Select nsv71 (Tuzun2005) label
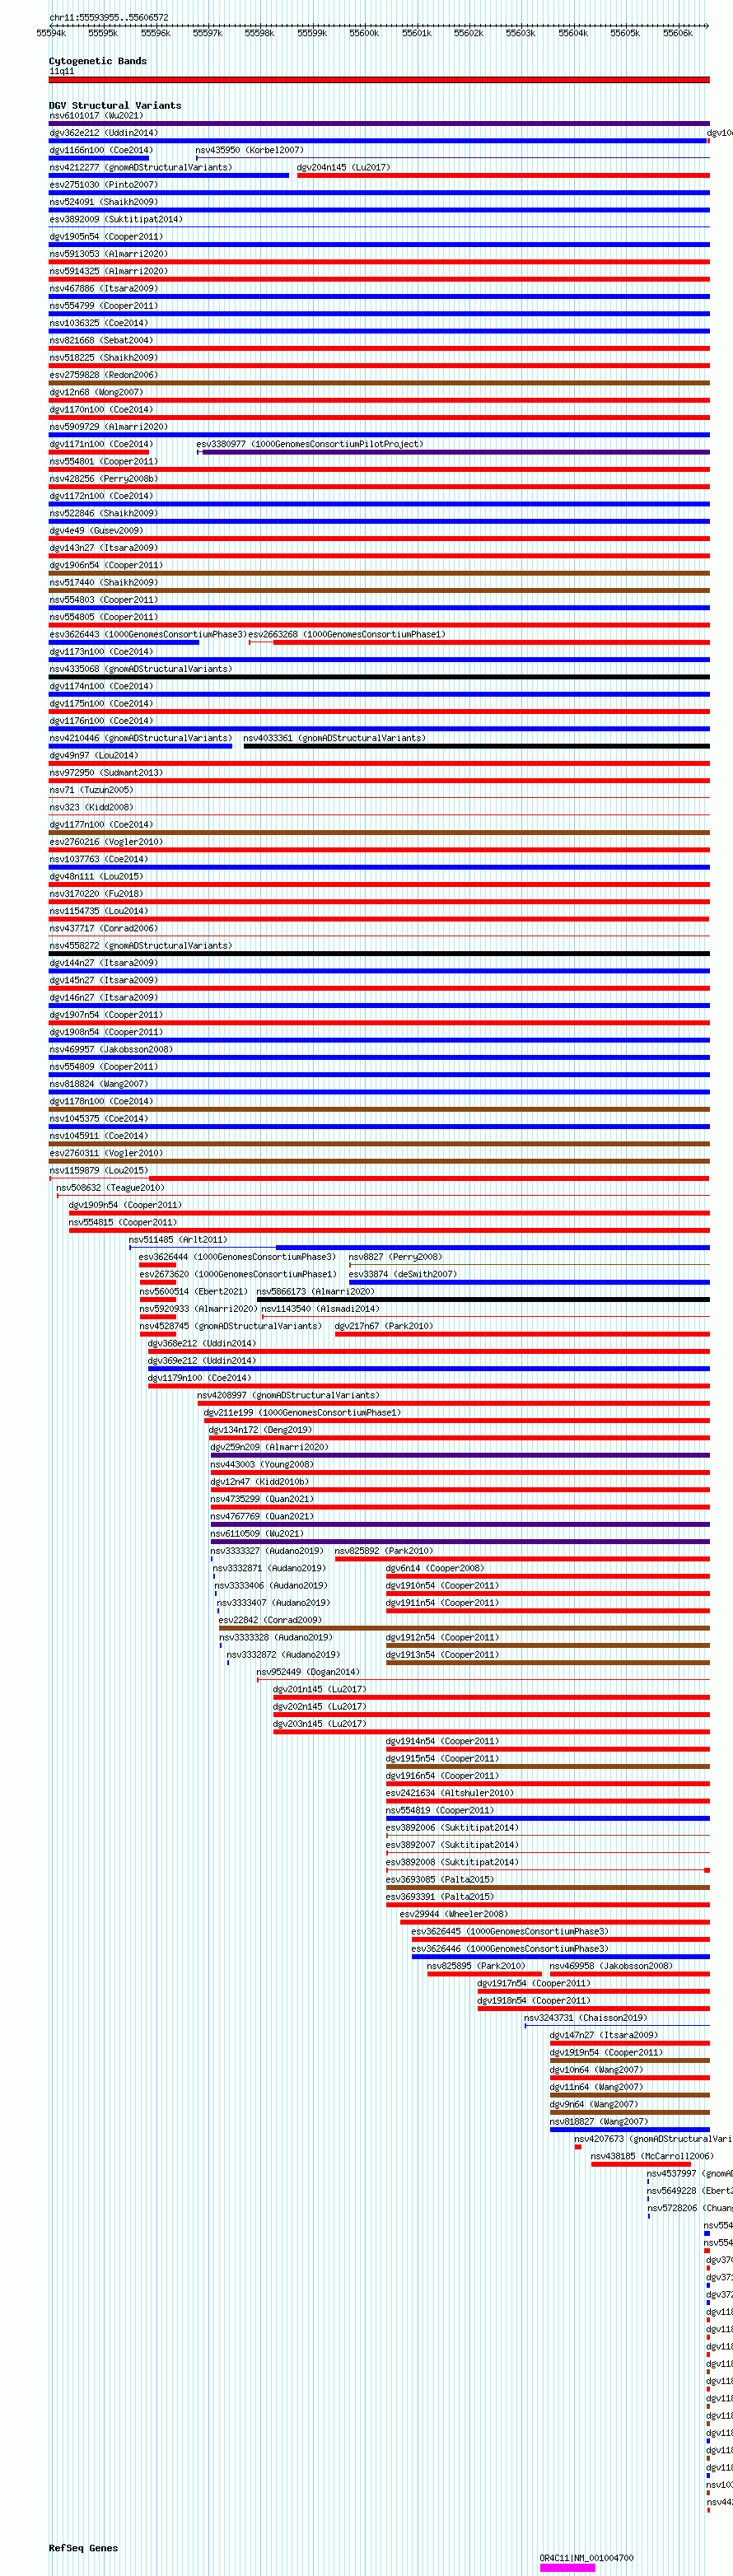Viewport: 733px width, 2576px height. [x=91, y=790]
